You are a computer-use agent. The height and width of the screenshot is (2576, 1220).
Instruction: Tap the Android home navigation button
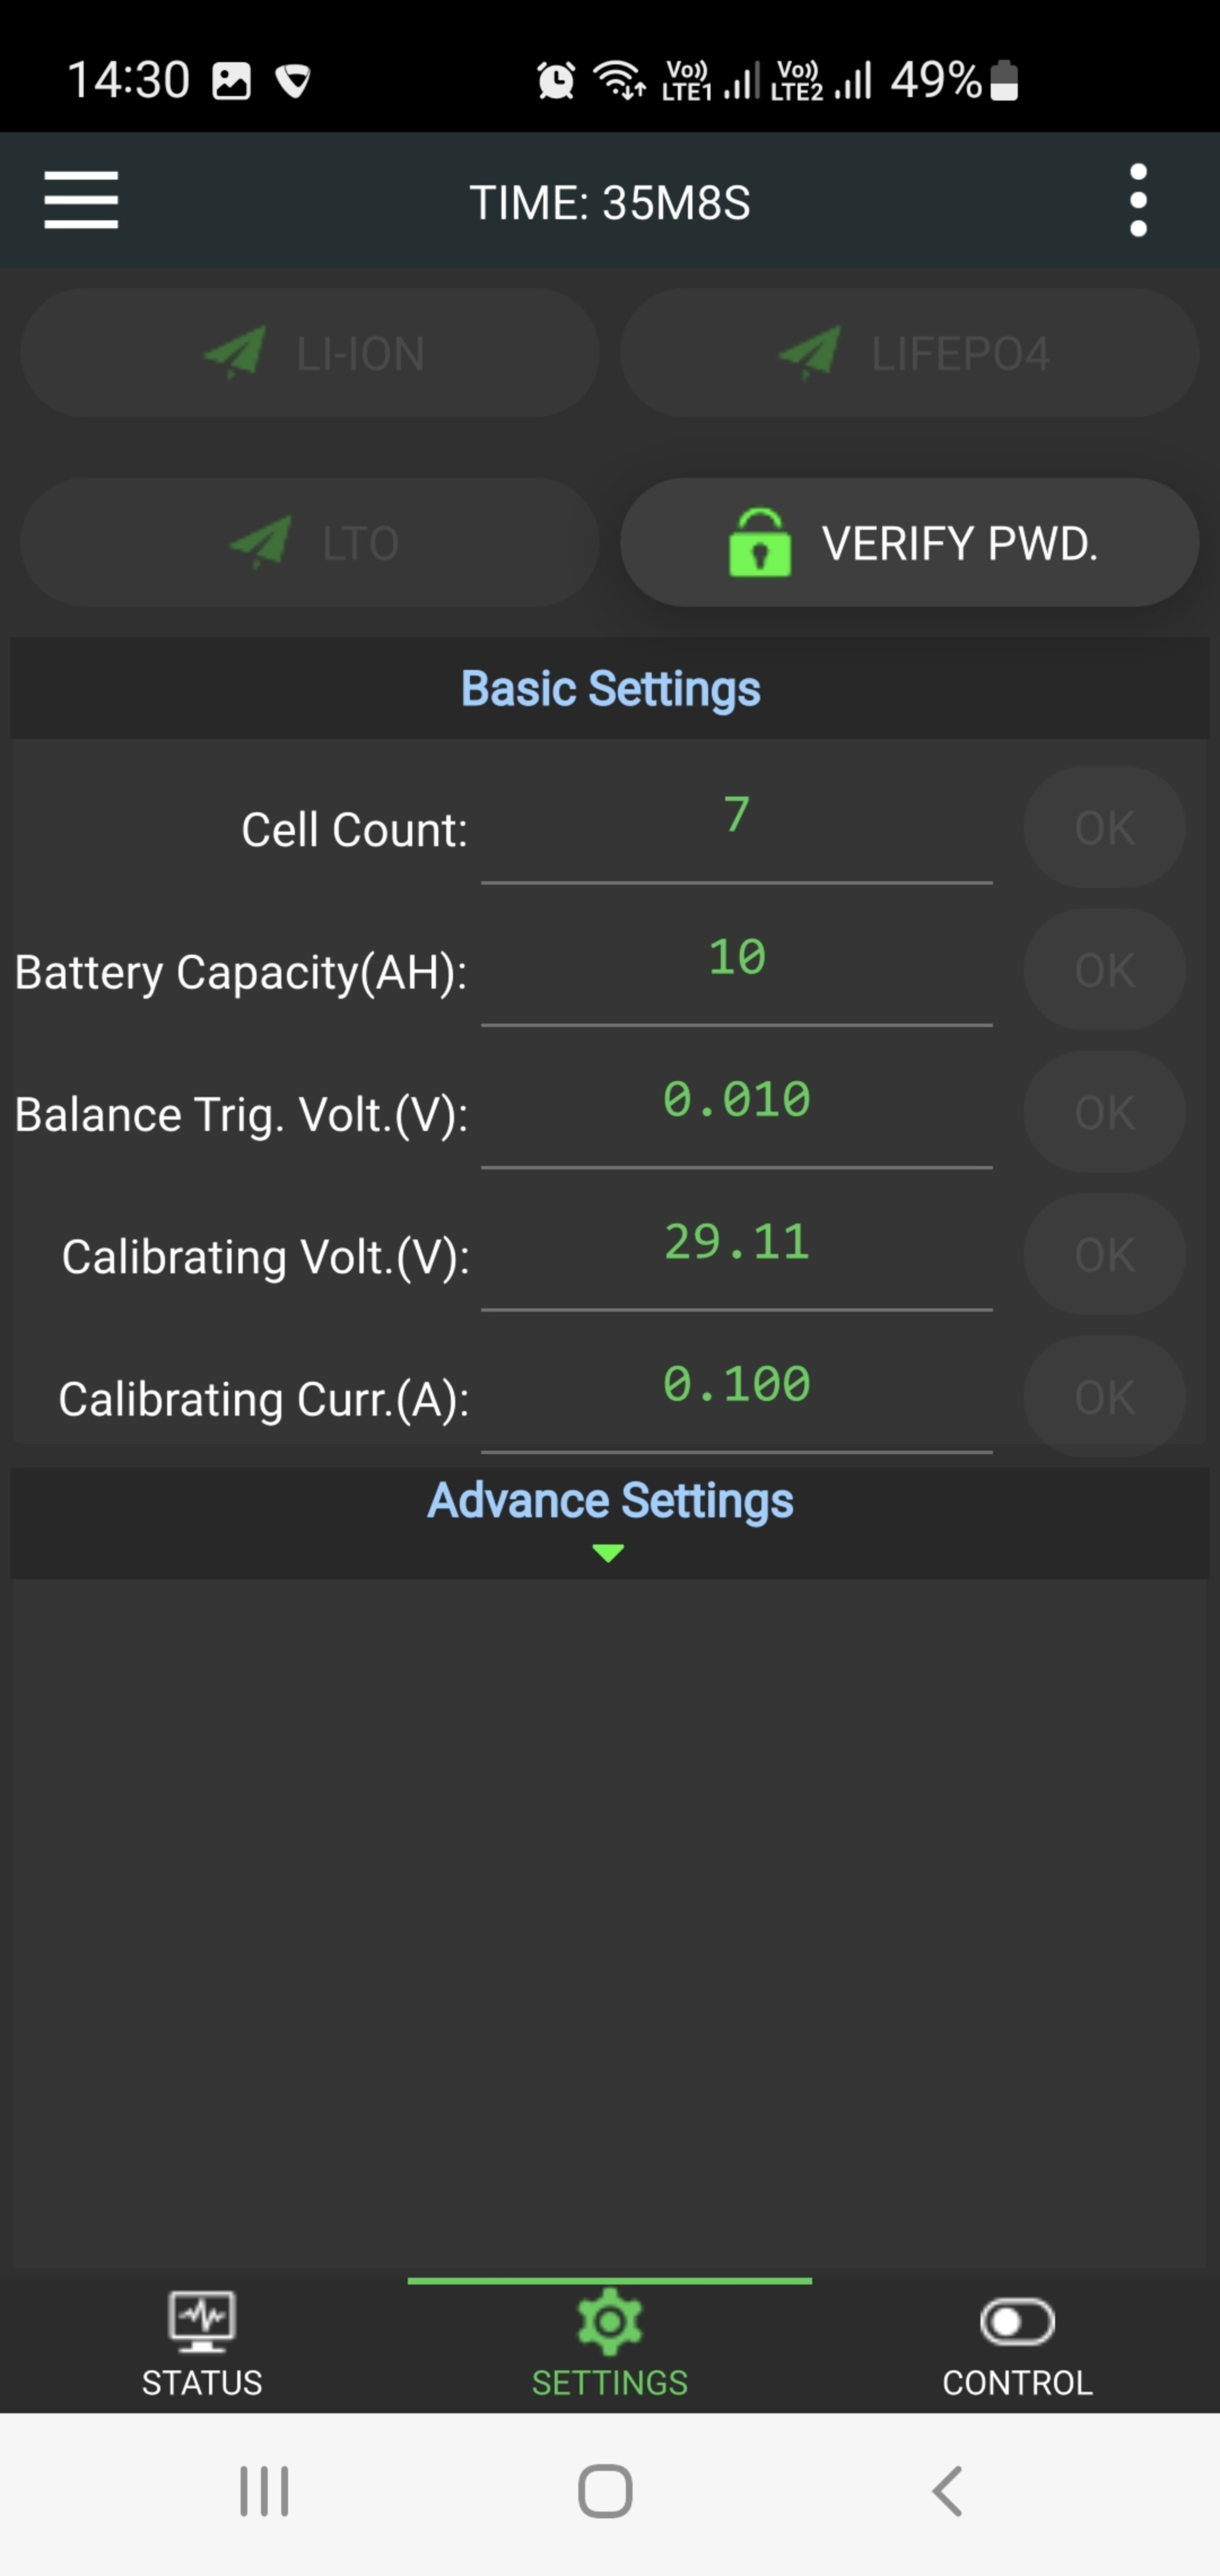click(605, 2490)
